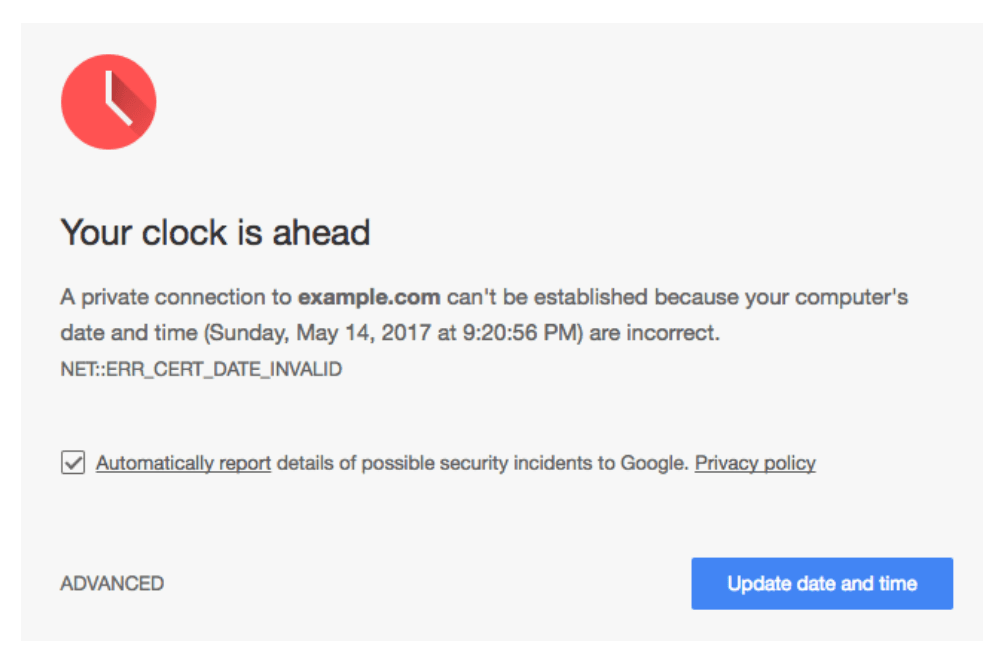Click the words A private connection to

[x=176, y=298]
